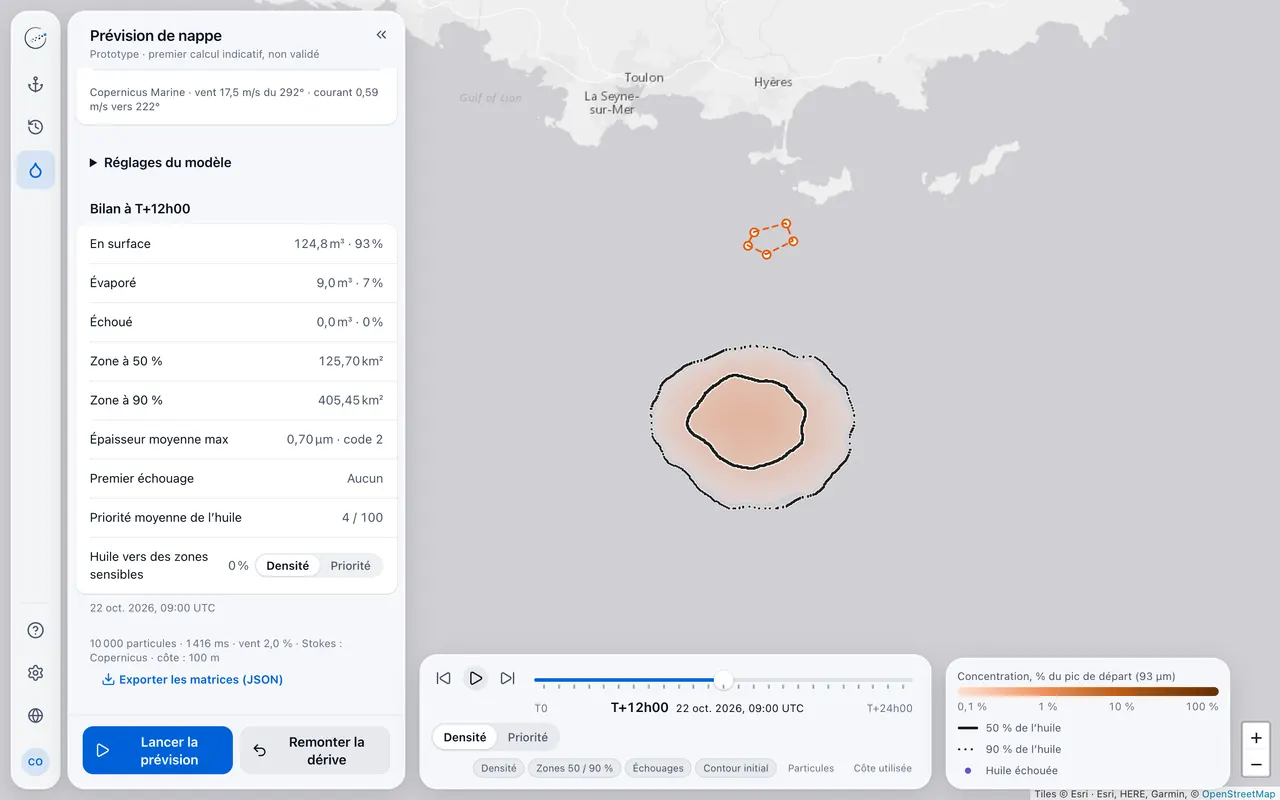Click the En surface value 124,8 m³ · 93 %

(338, 244)
